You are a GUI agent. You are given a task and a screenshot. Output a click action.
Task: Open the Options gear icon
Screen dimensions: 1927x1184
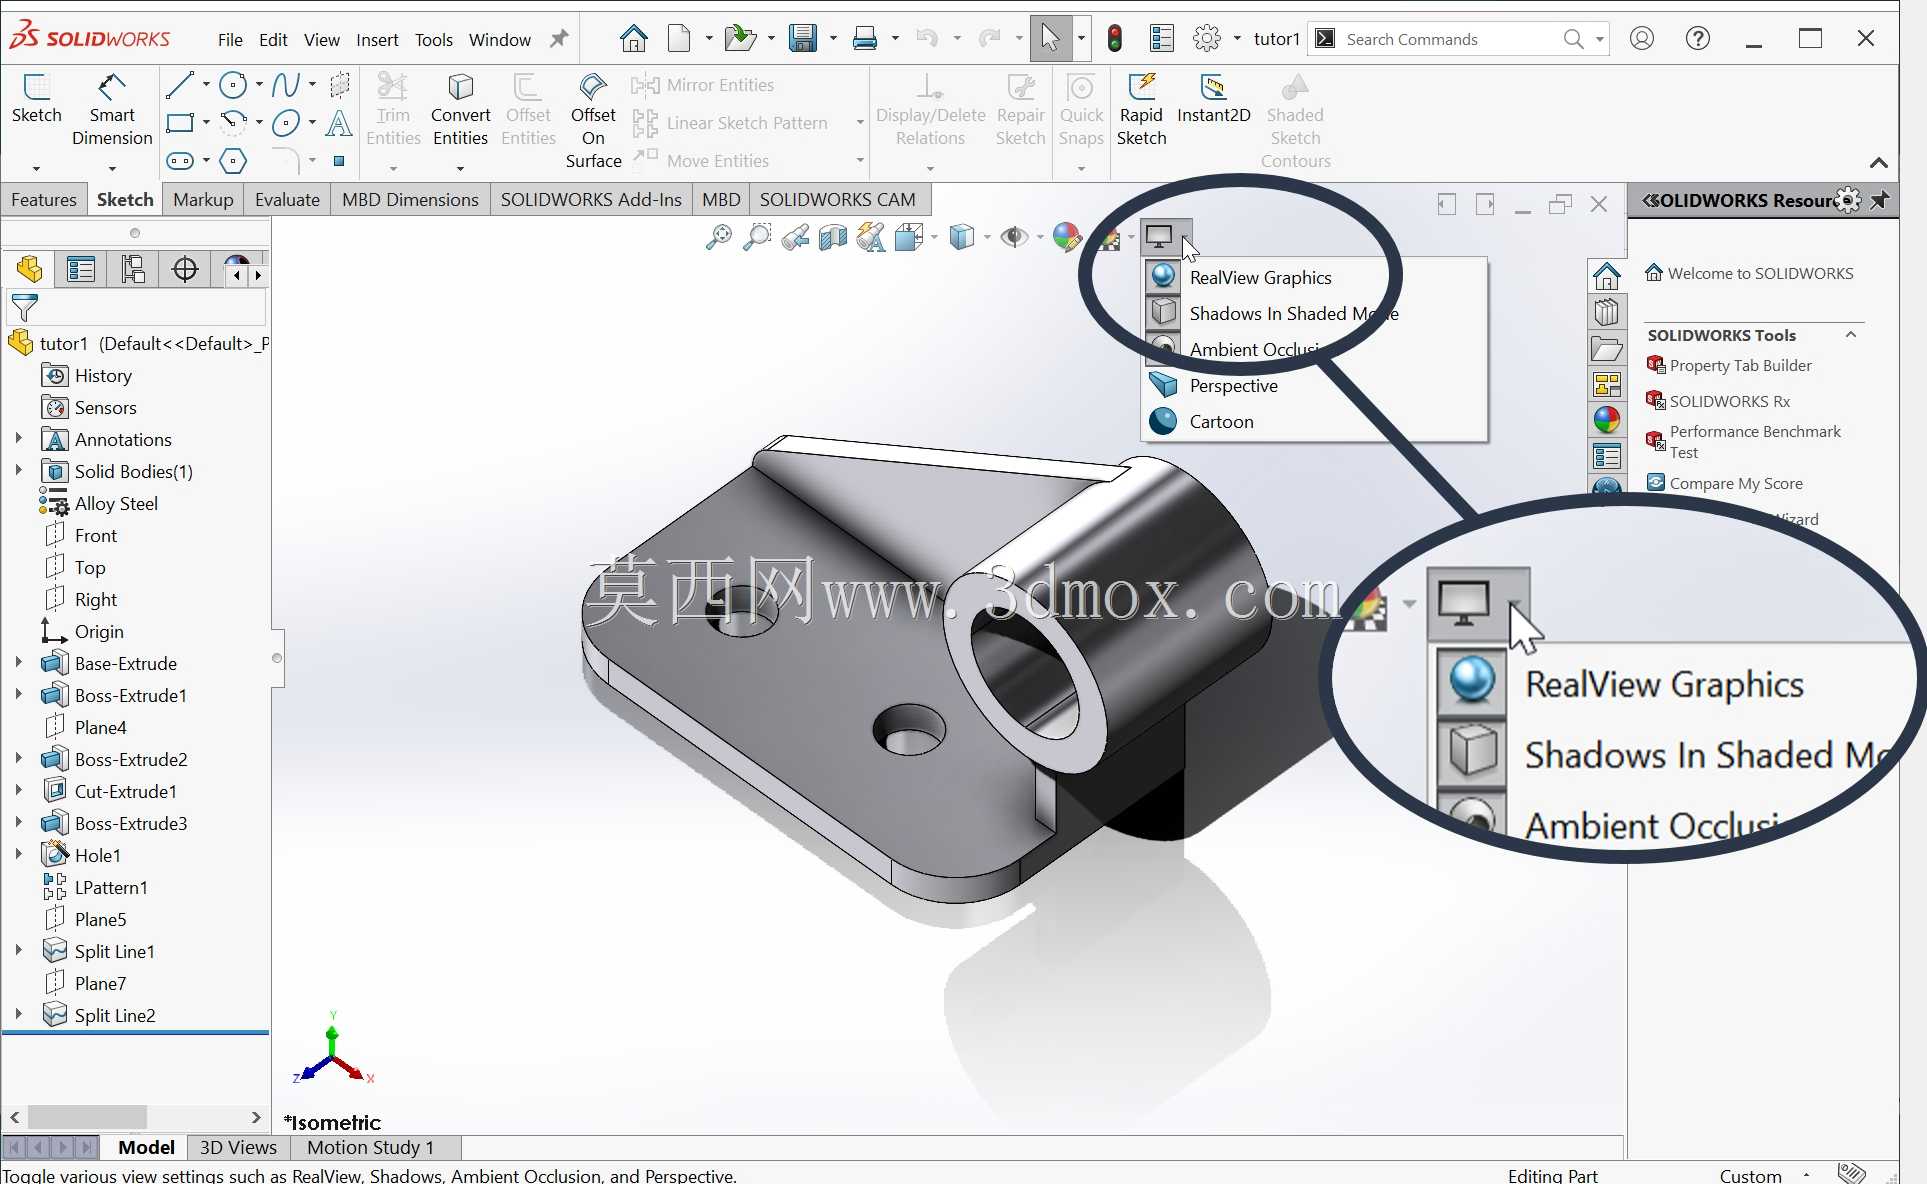pyautogui.click(x=1207, y=39)
